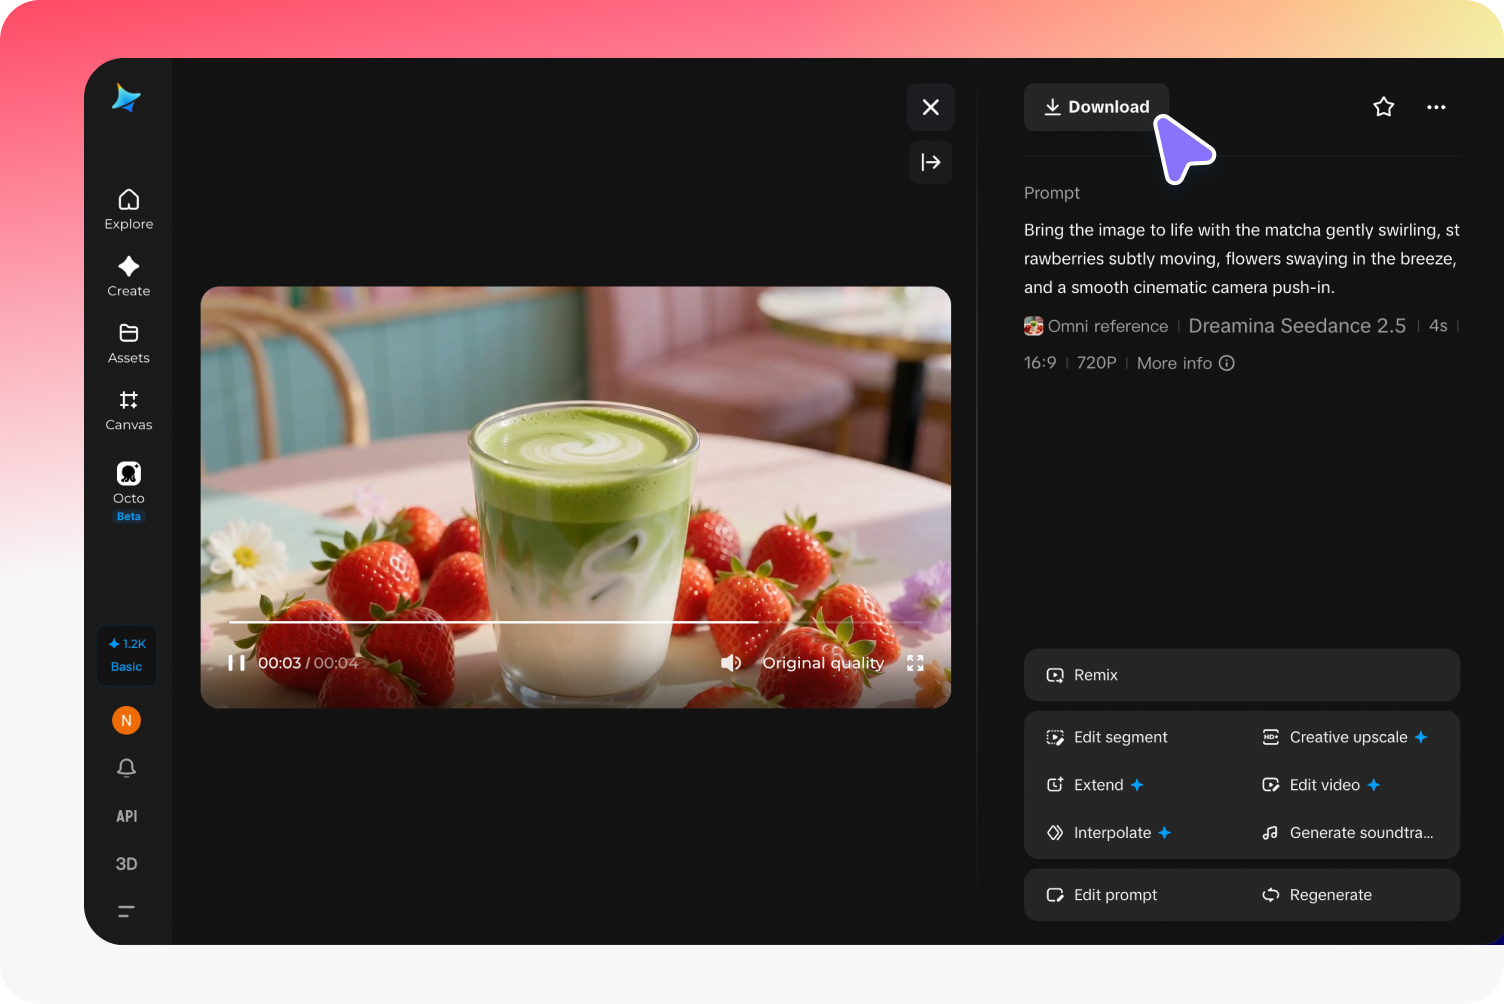This screenshot has height=1004, width=1504.
Task: Click the video progress bar
Action: pos(575,622)
